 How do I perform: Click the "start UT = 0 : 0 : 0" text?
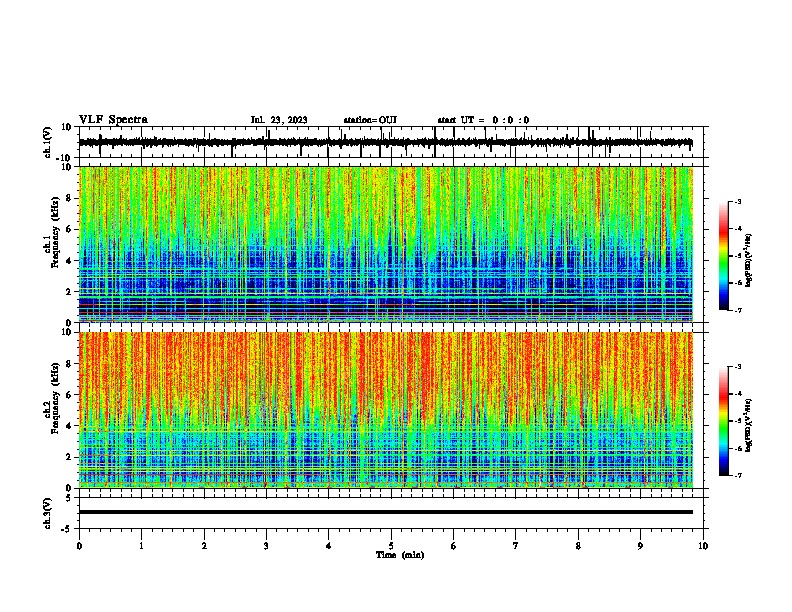coord(483,120)
